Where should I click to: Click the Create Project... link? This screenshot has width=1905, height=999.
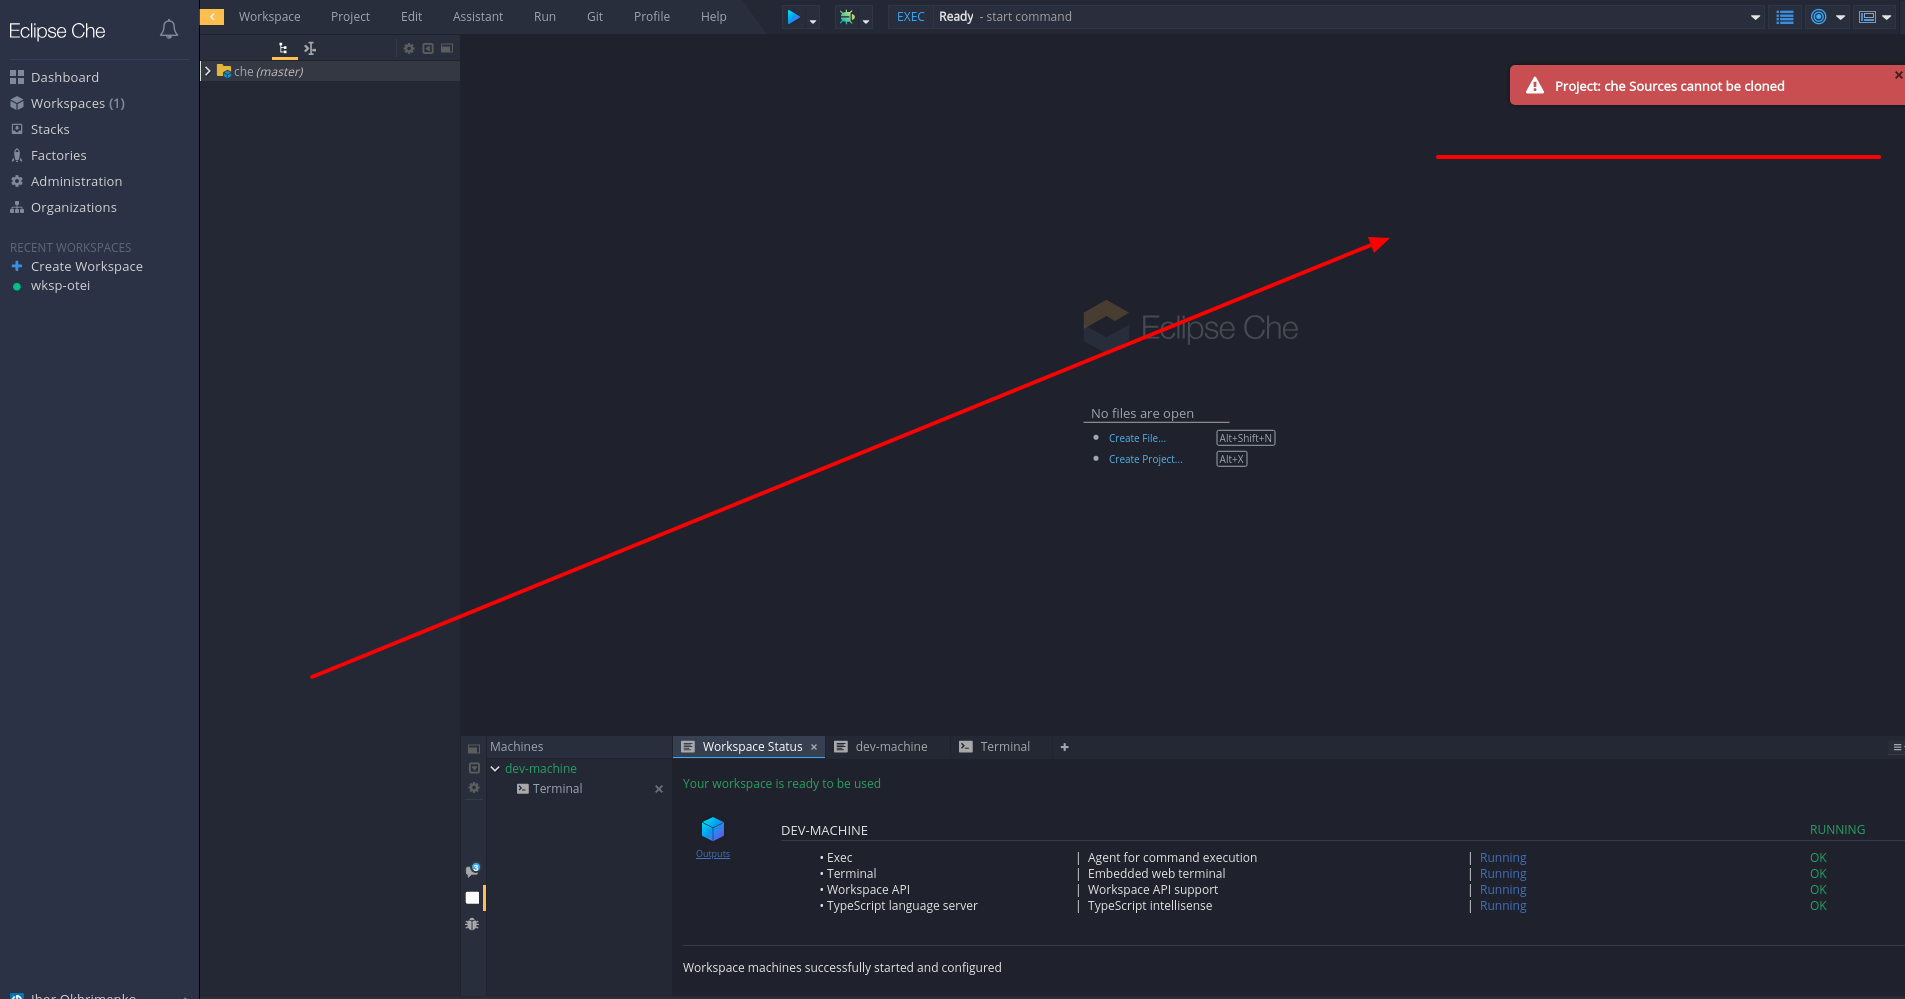[x=1145, y=459]
